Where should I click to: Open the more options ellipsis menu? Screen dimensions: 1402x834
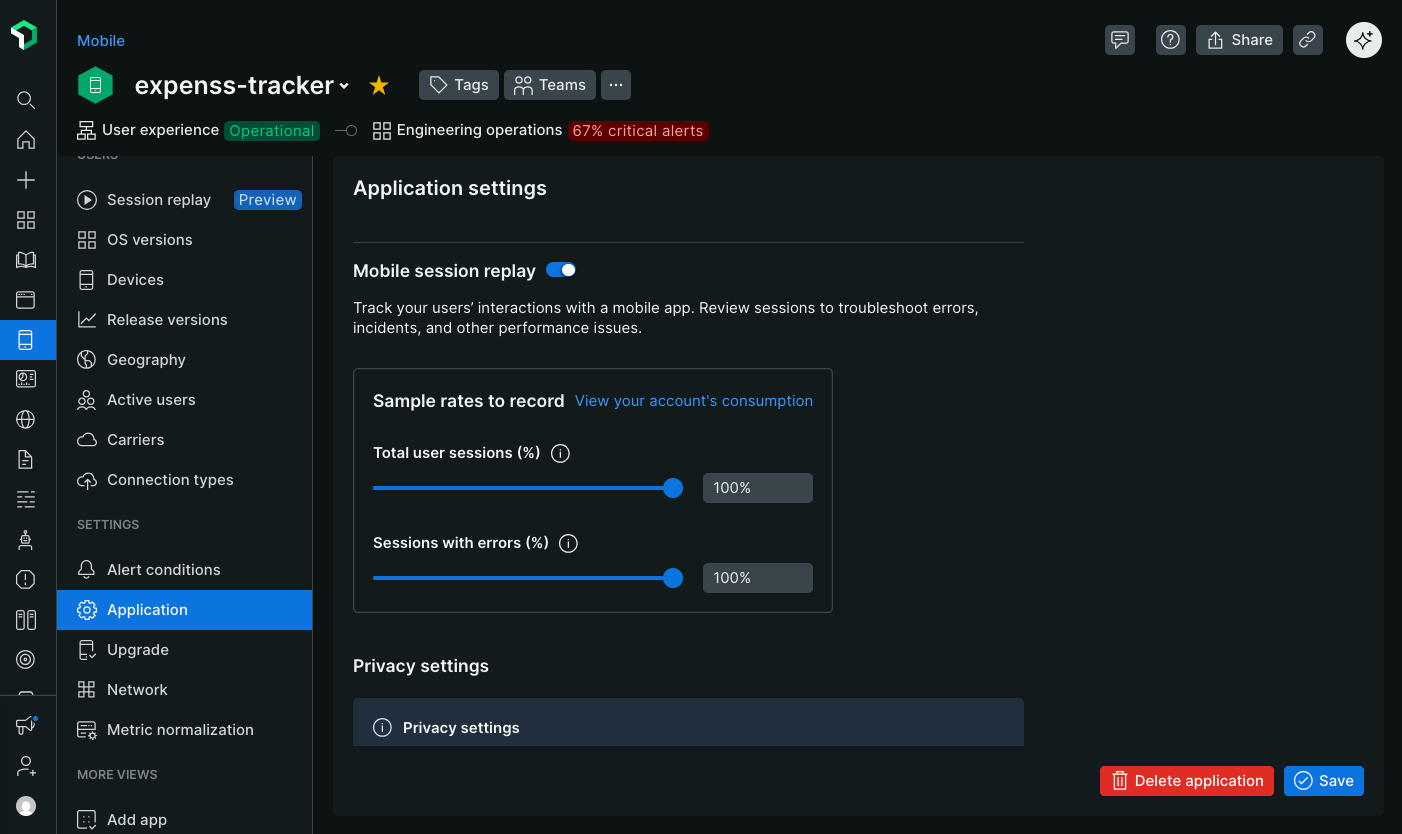click(x=616, y=85)
